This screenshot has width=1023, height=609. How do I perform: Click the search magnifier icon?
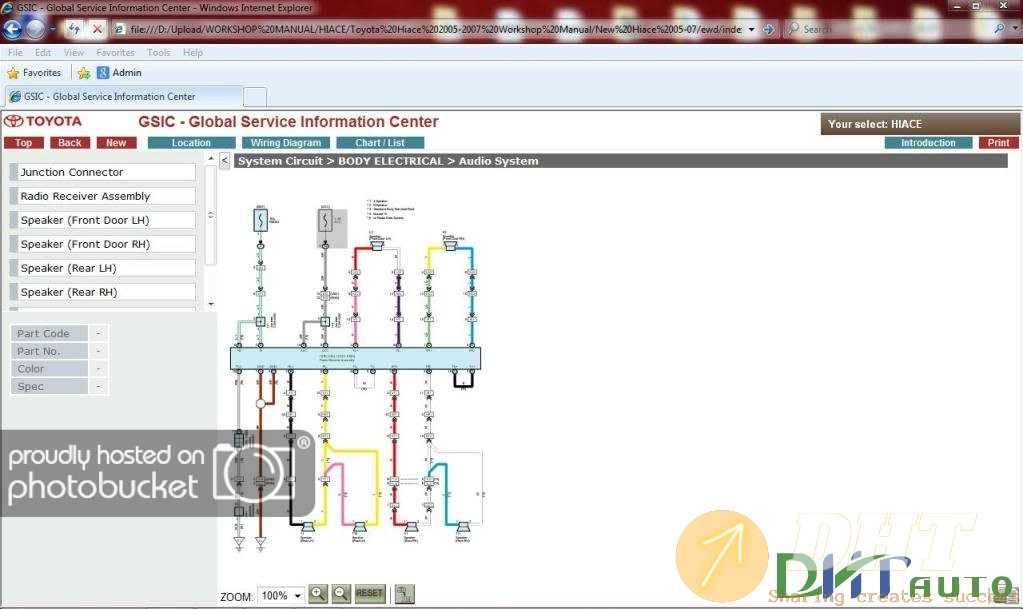(x=998, y=29)
